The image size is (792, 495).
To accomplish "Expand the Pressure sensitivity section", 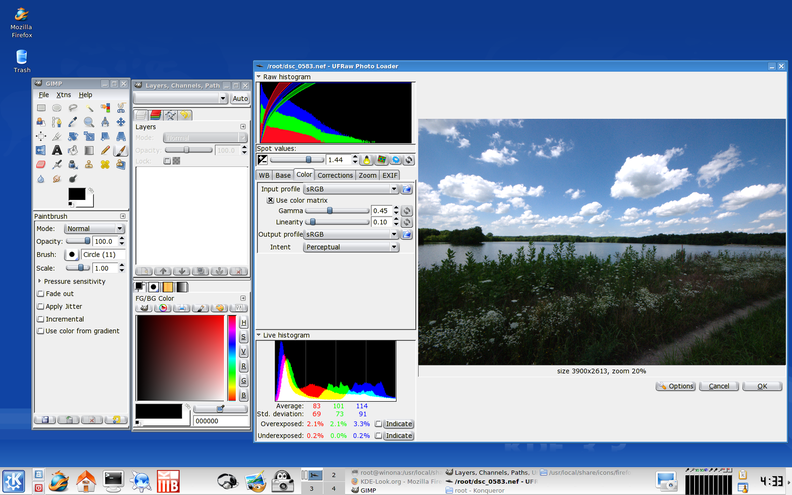I will pos(40,282).
